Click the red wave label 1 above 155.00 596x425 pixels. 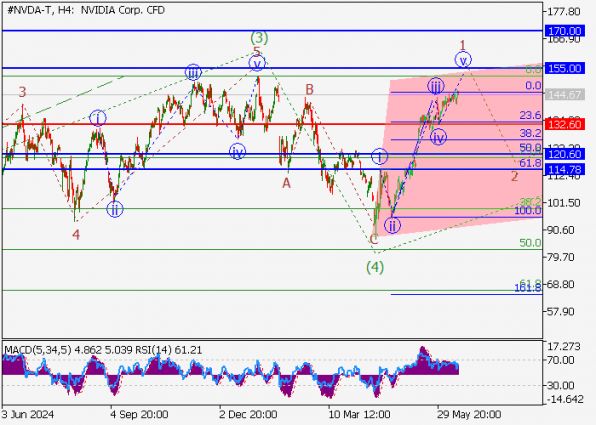click(463, 46)
